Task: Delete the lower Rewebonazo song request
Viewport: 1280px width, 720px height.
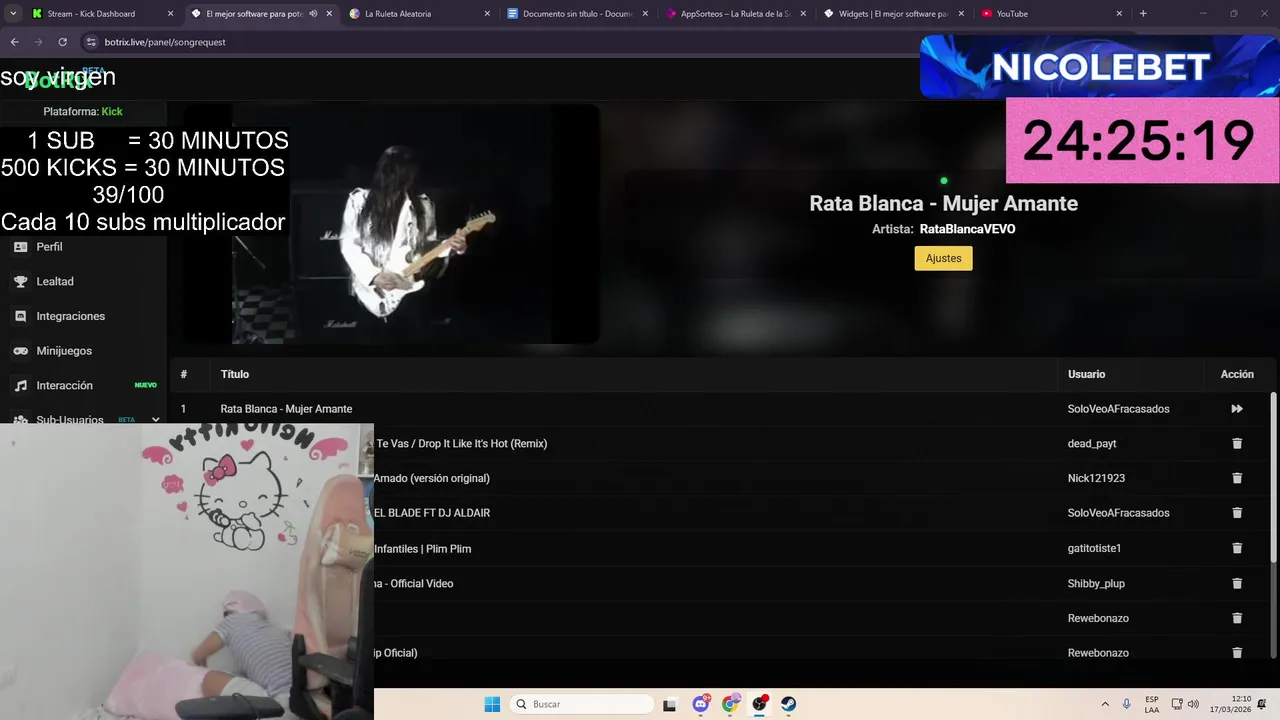Action: tap(1237, 653)
